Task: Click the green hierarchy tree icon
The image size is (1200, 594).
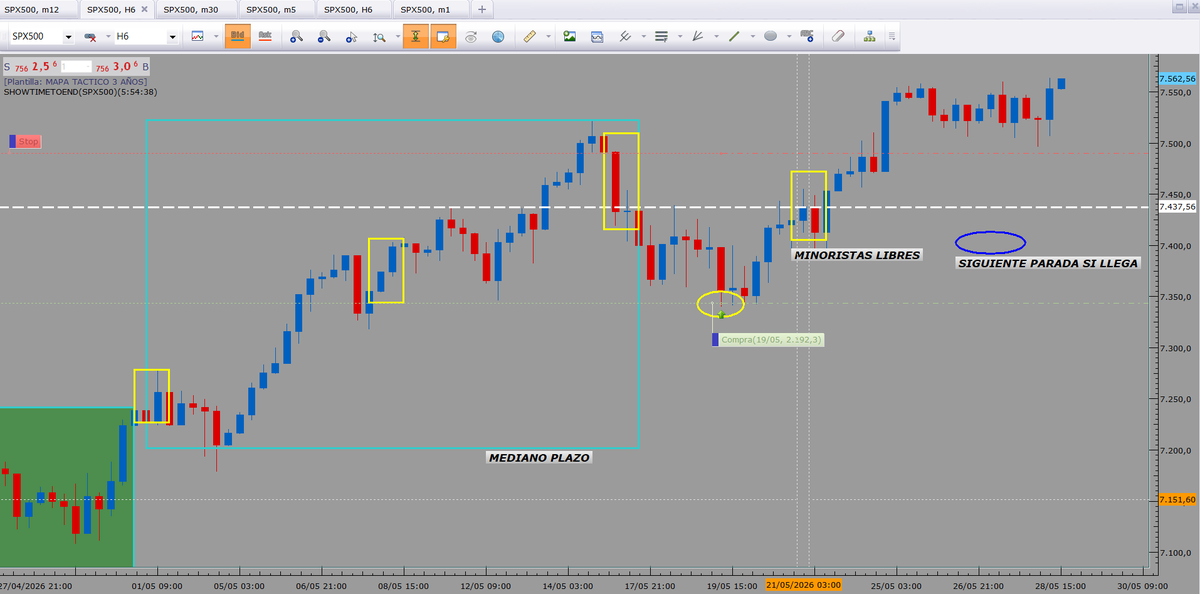Action: 869,37
